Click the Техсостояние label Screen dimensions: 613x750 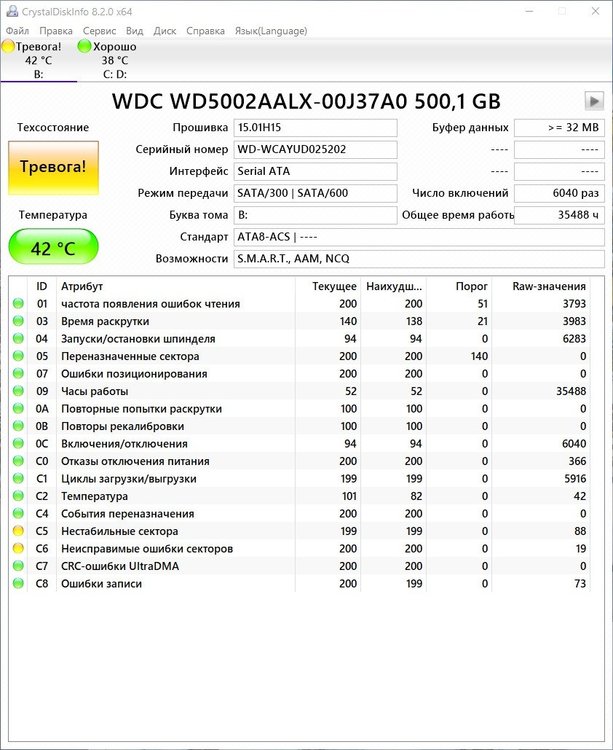[53, 127]
